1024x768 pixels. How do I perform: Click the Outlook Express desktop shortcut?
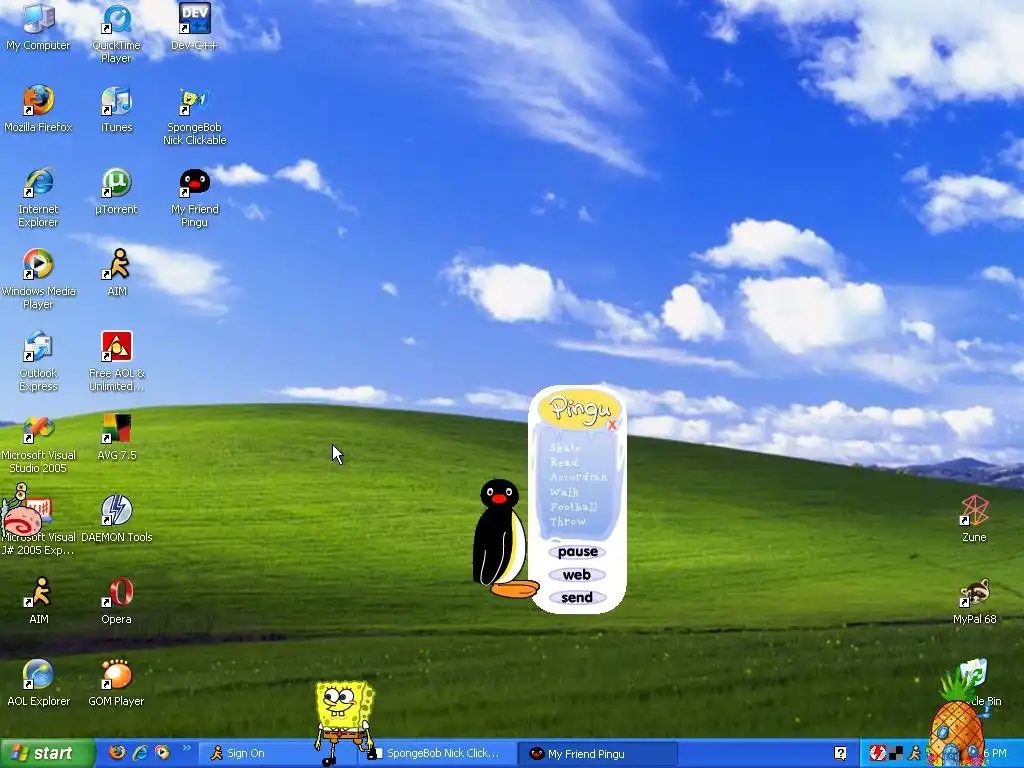point(38,361)
